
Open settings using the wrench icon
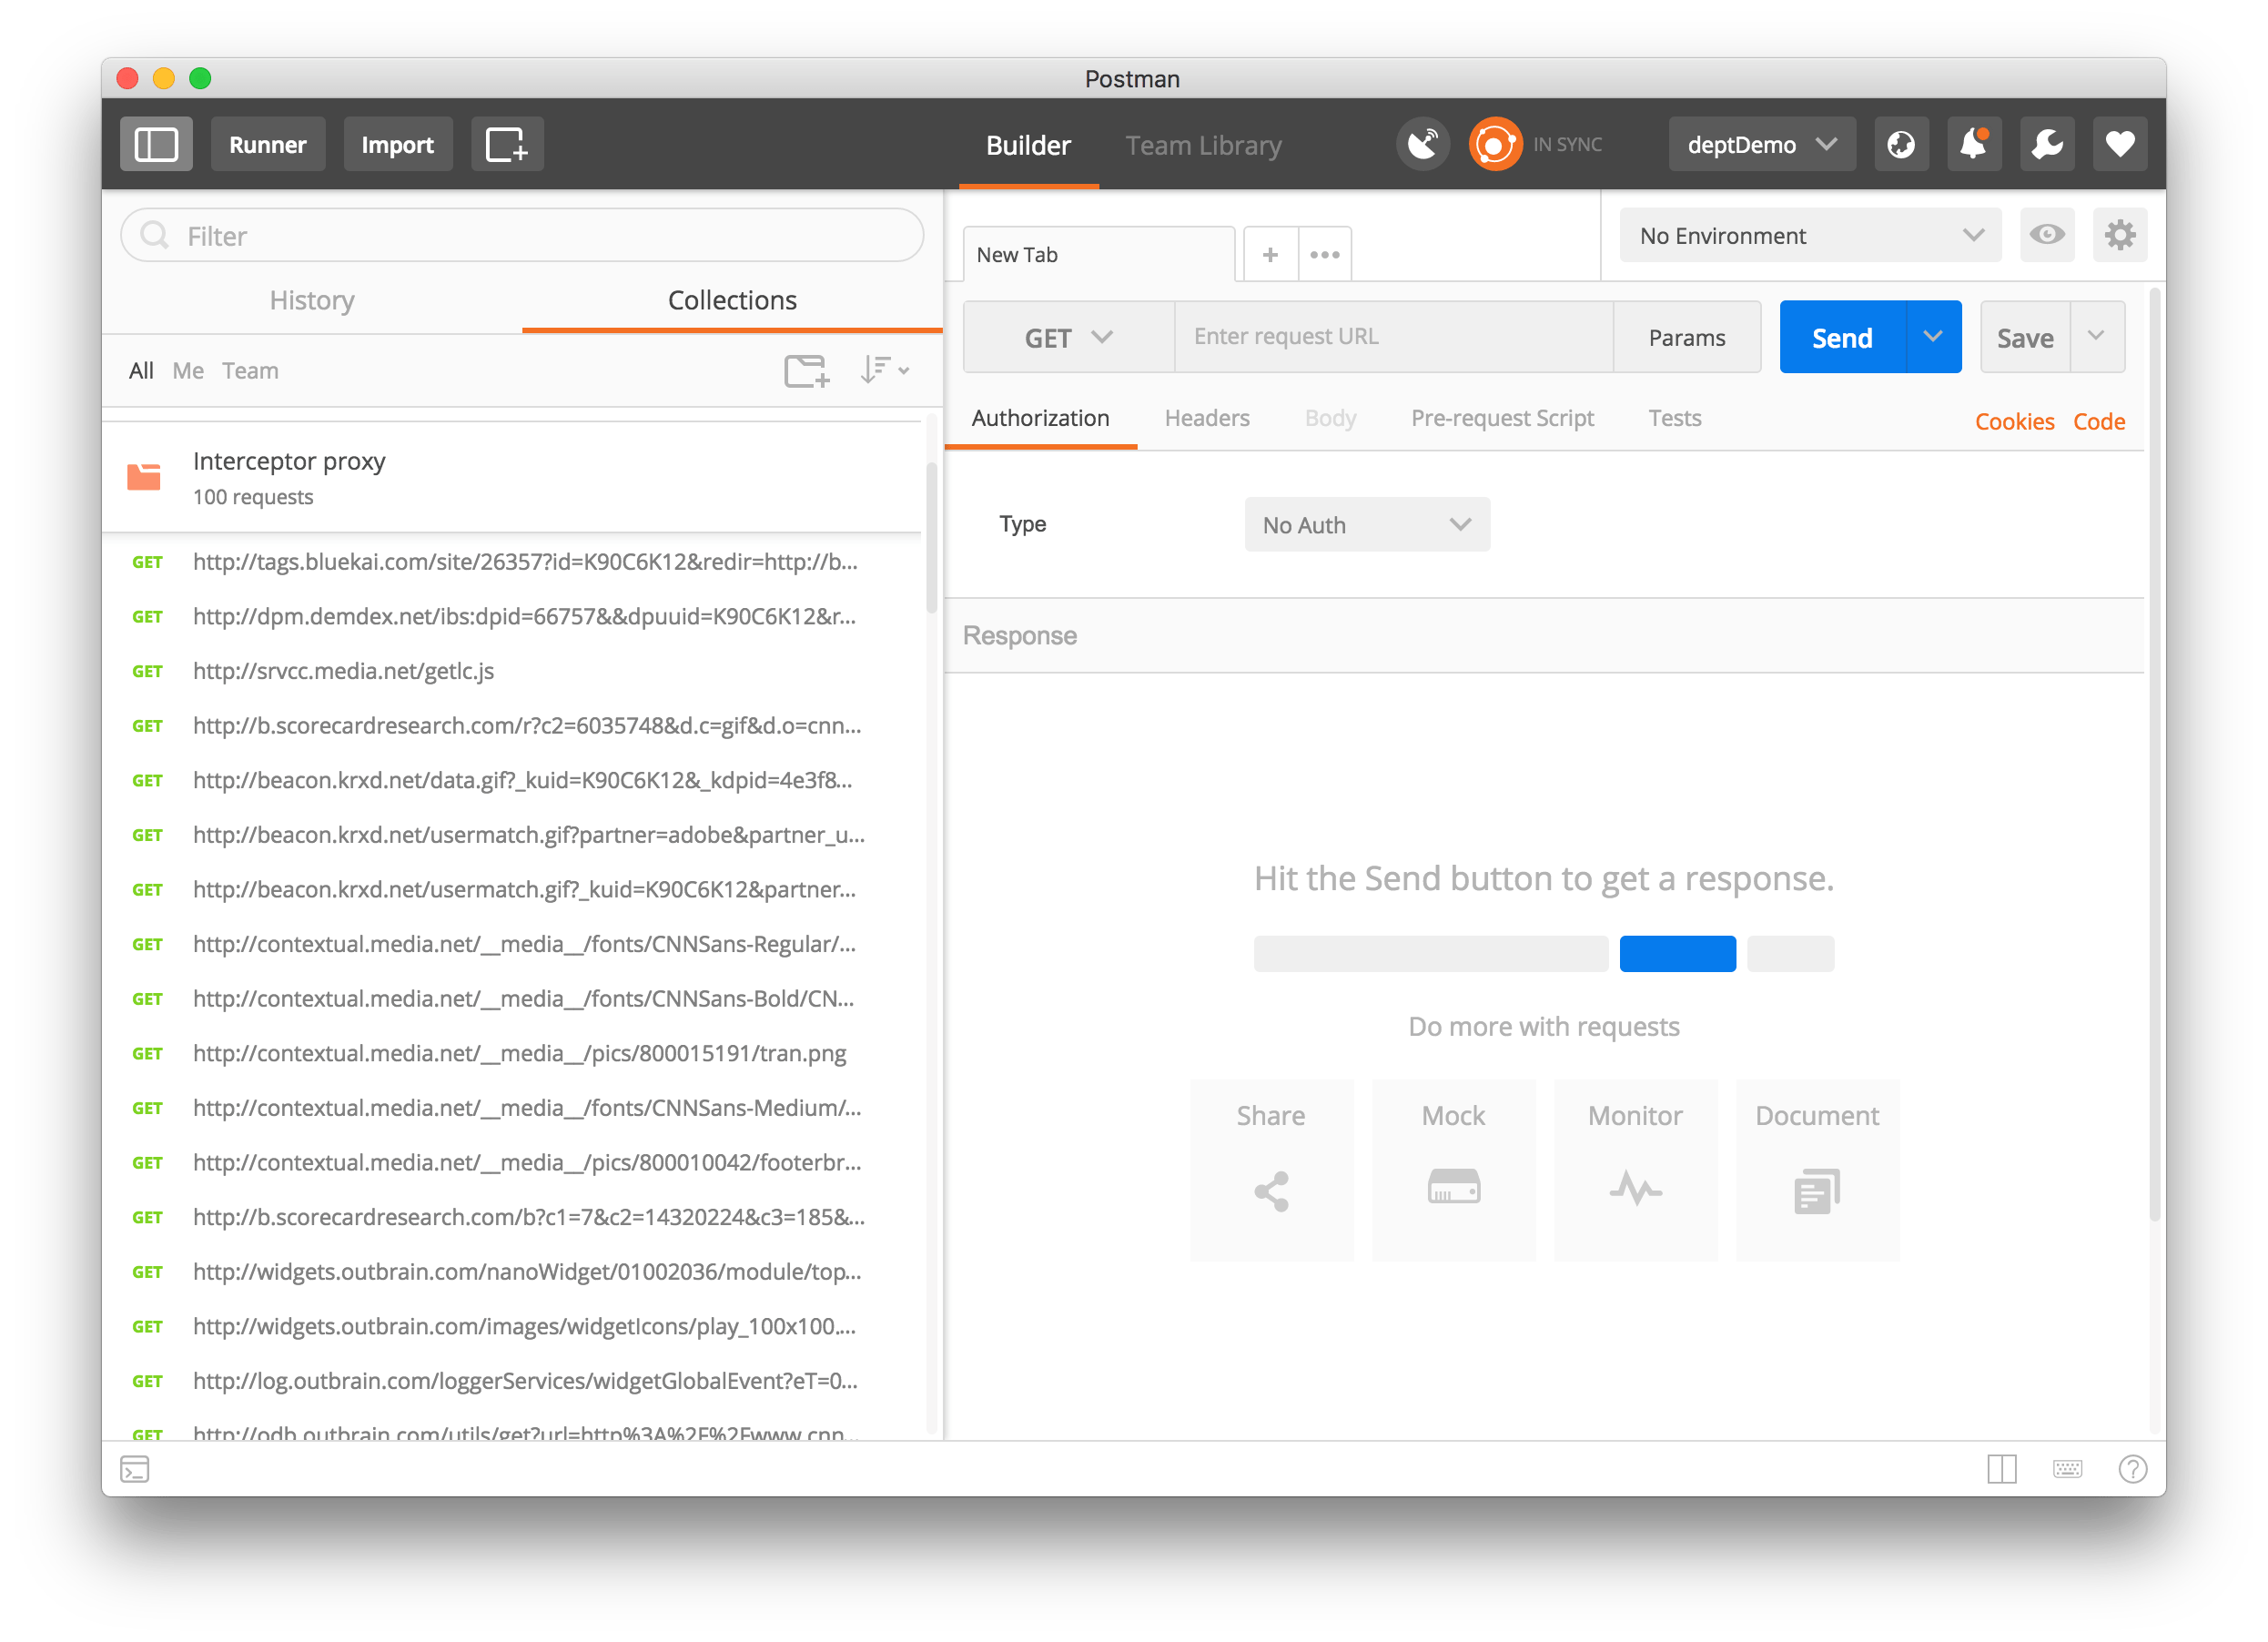pyautogui.click(x=2046, y=143)
